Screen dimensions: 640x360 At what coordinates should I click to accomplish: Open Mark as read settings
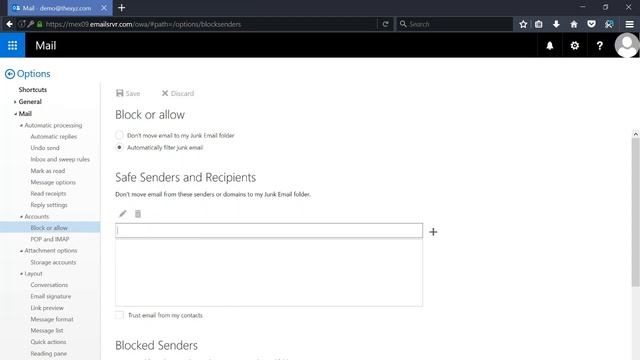[48, 171]
